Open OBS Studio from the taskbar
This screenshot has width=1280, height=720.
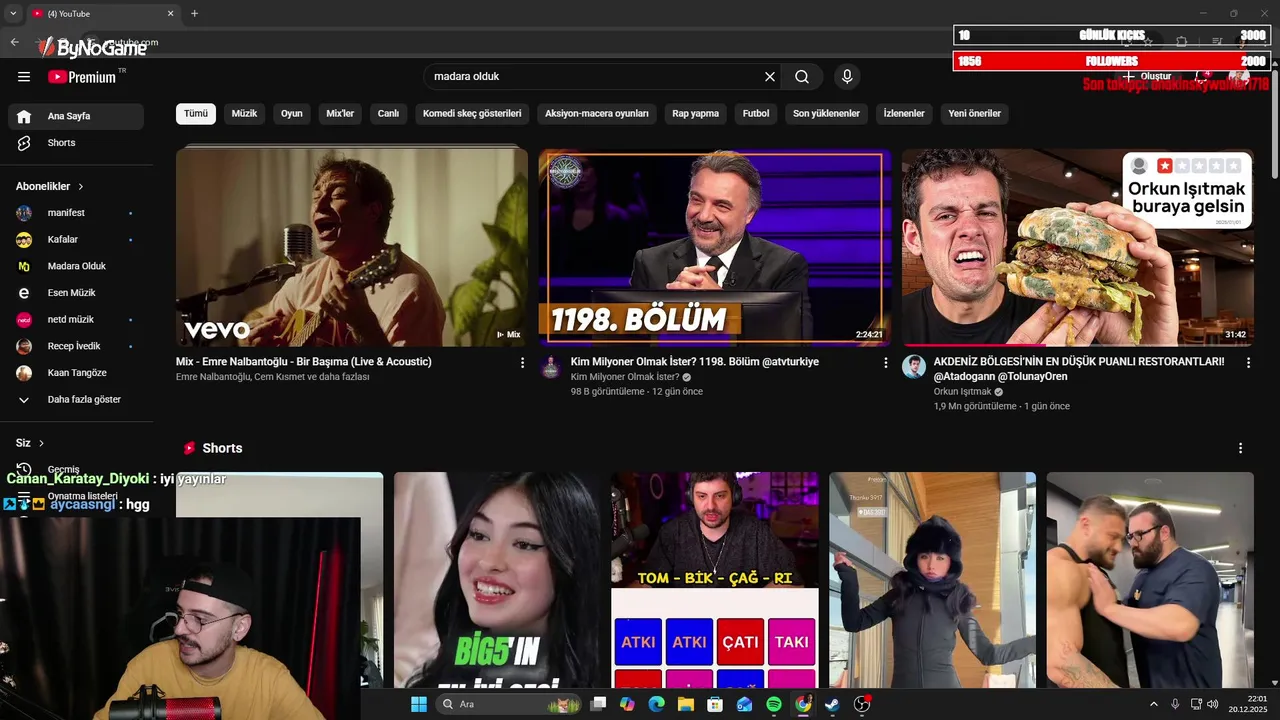tap(862, 704)
